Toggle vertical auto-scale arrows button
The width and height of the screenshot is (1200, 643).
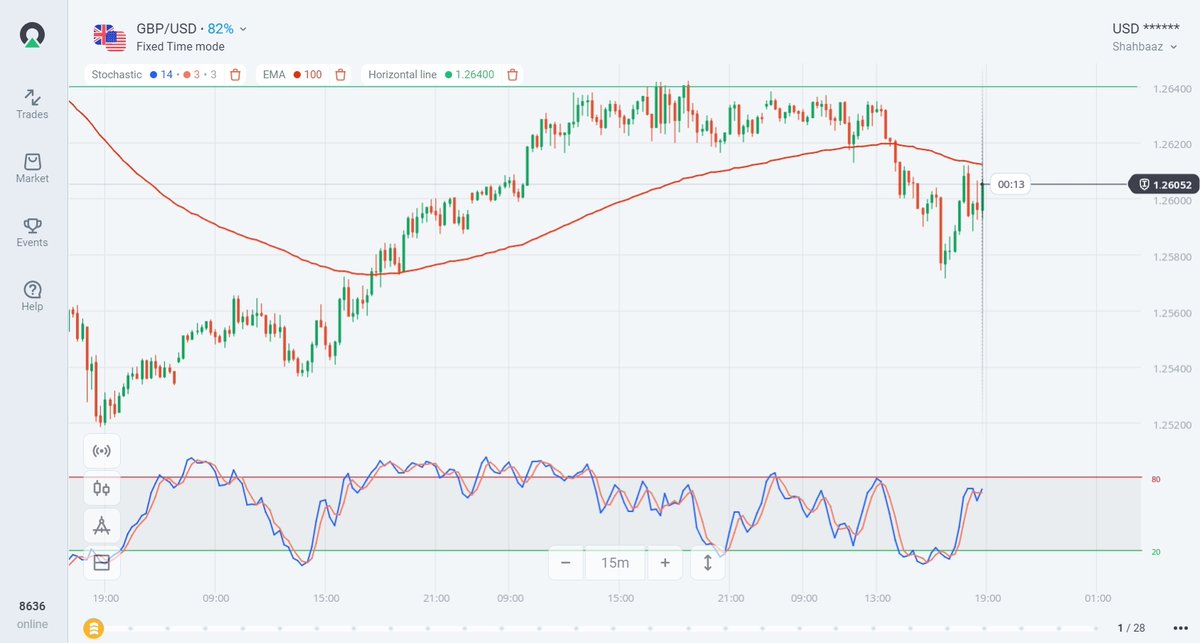pos(708,563)
